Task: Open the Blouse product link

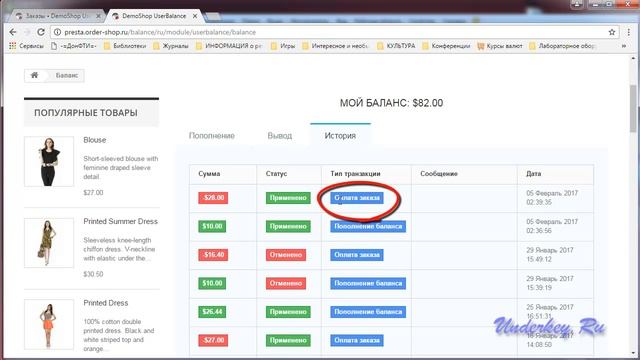Action: (95, 140)
